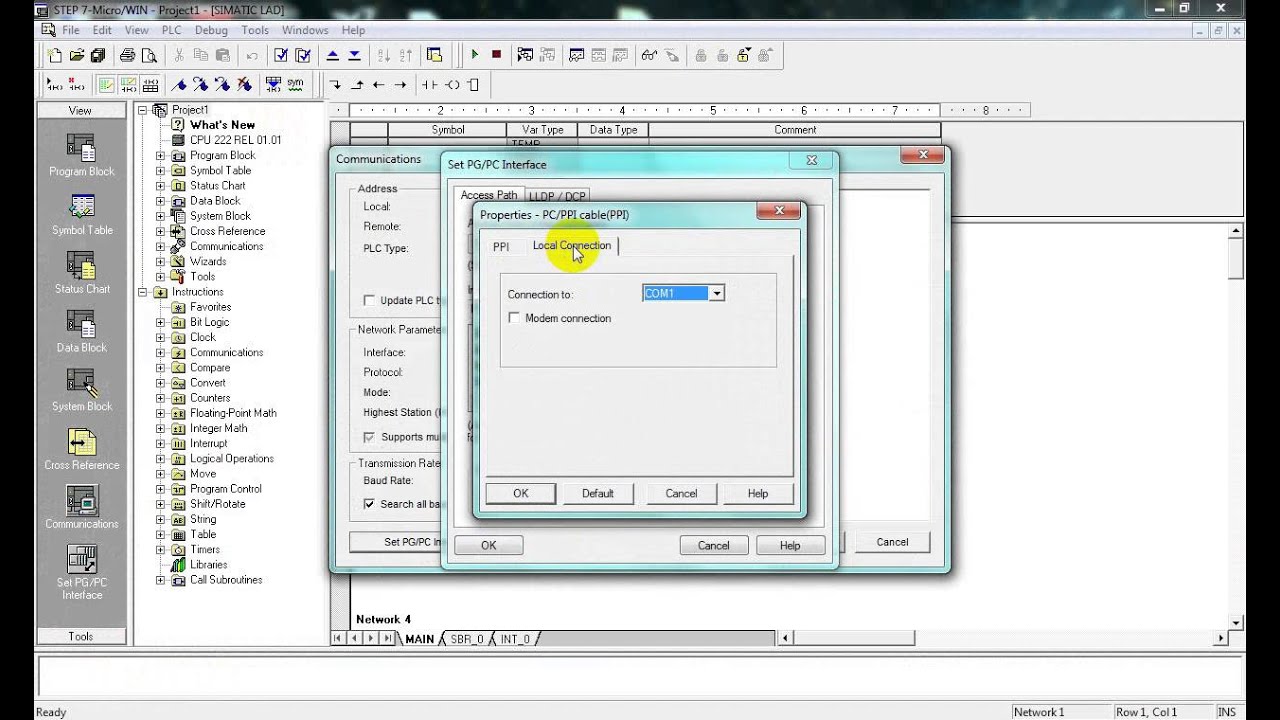Enable the Modem connection checkbox

(515, 318)
